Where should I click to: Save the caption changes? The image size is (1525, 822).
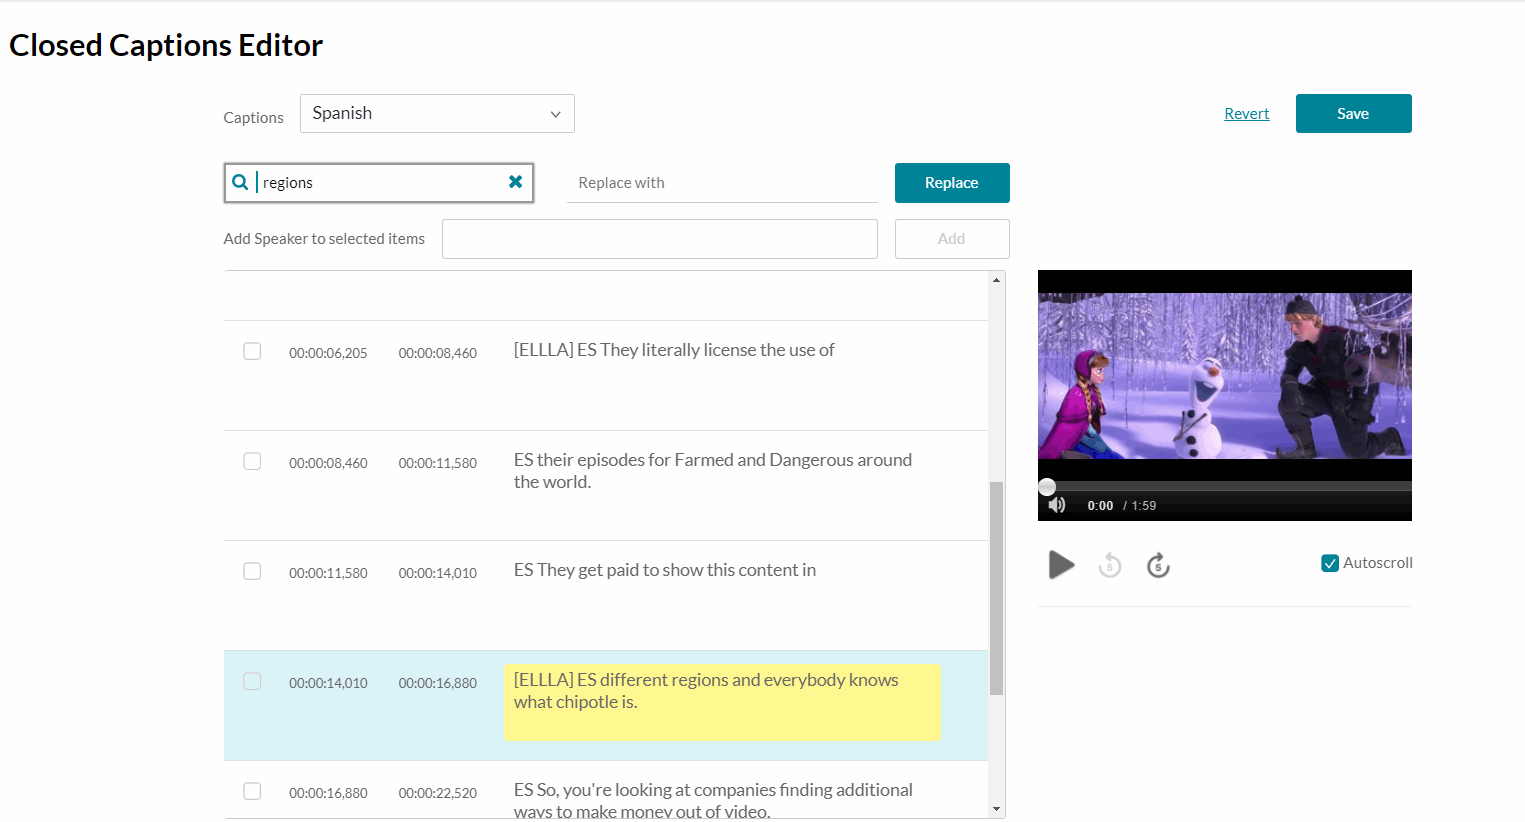[x=1353, y=113]
